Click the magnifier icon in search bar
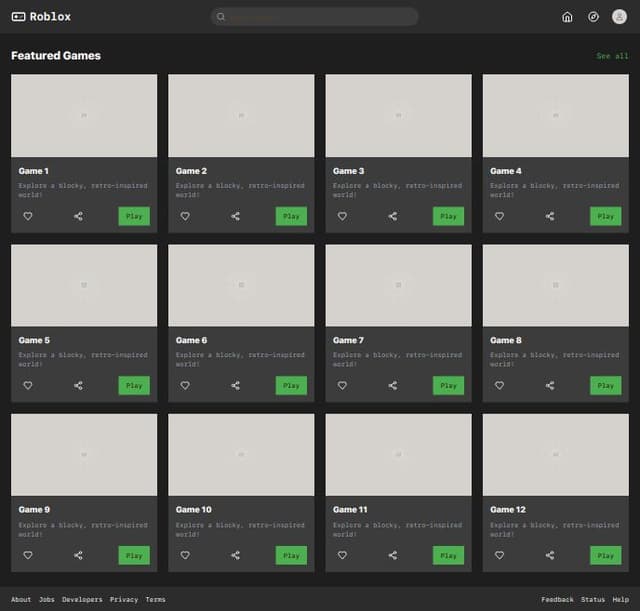This screenshot has height=611, width=640. [x=221, y=17]
